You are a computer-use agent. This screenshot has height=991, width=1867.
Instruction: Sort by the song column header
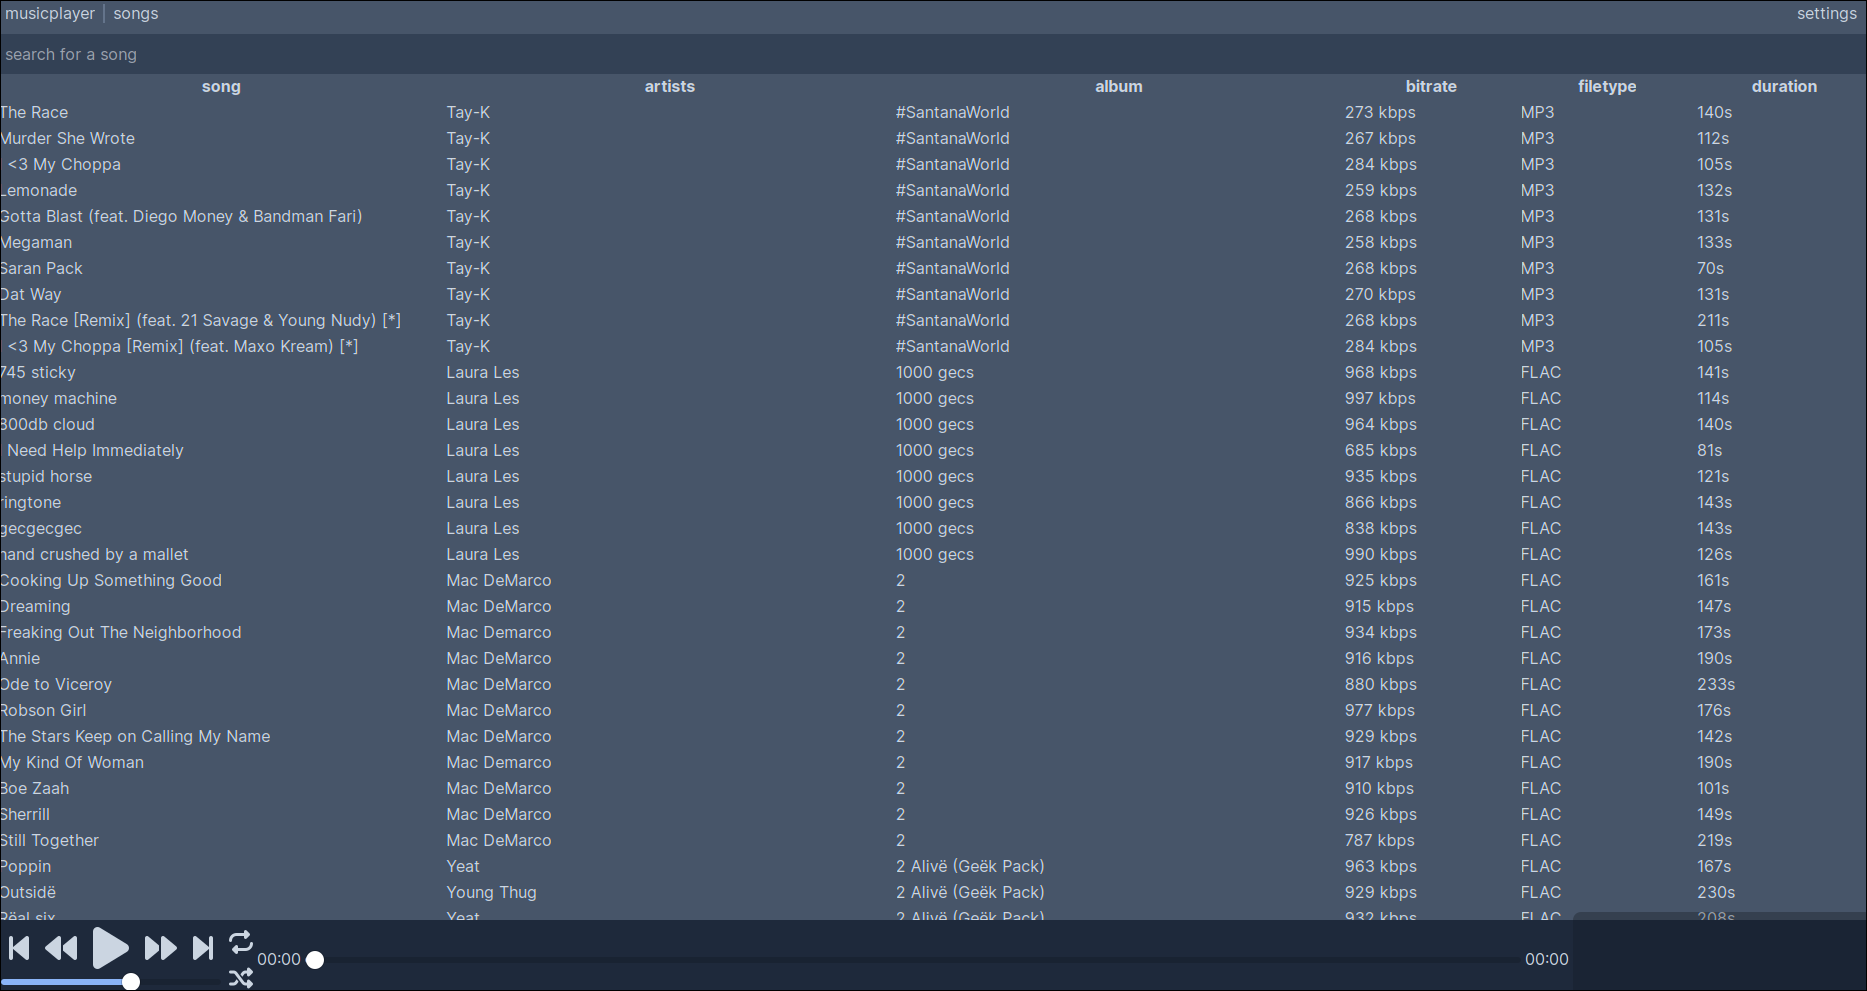click(221, 87)
